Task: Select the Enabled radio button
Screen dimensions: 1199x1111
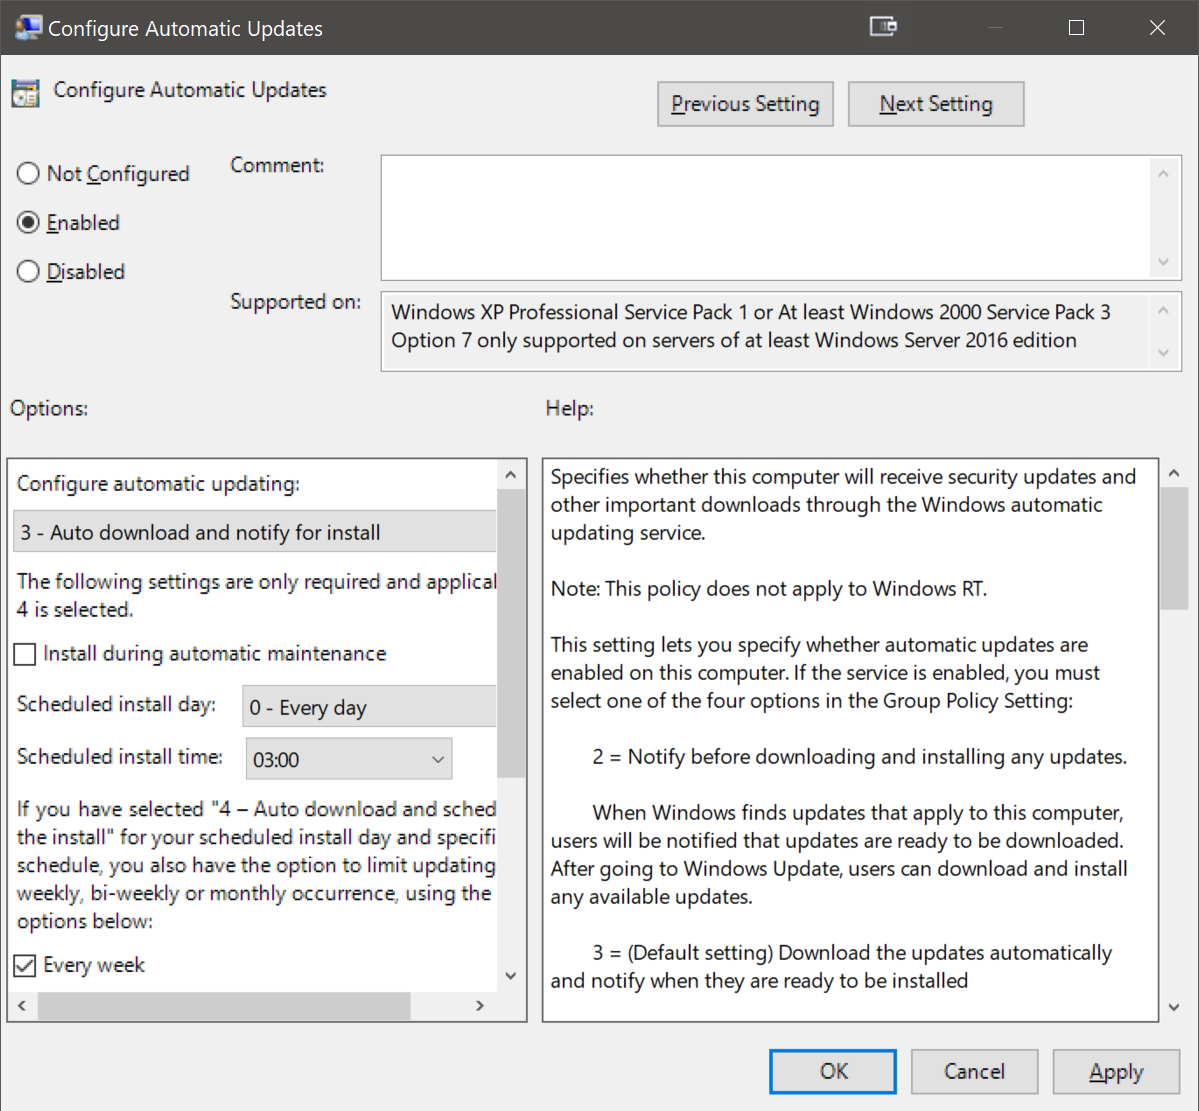Action: click(28, 222)
